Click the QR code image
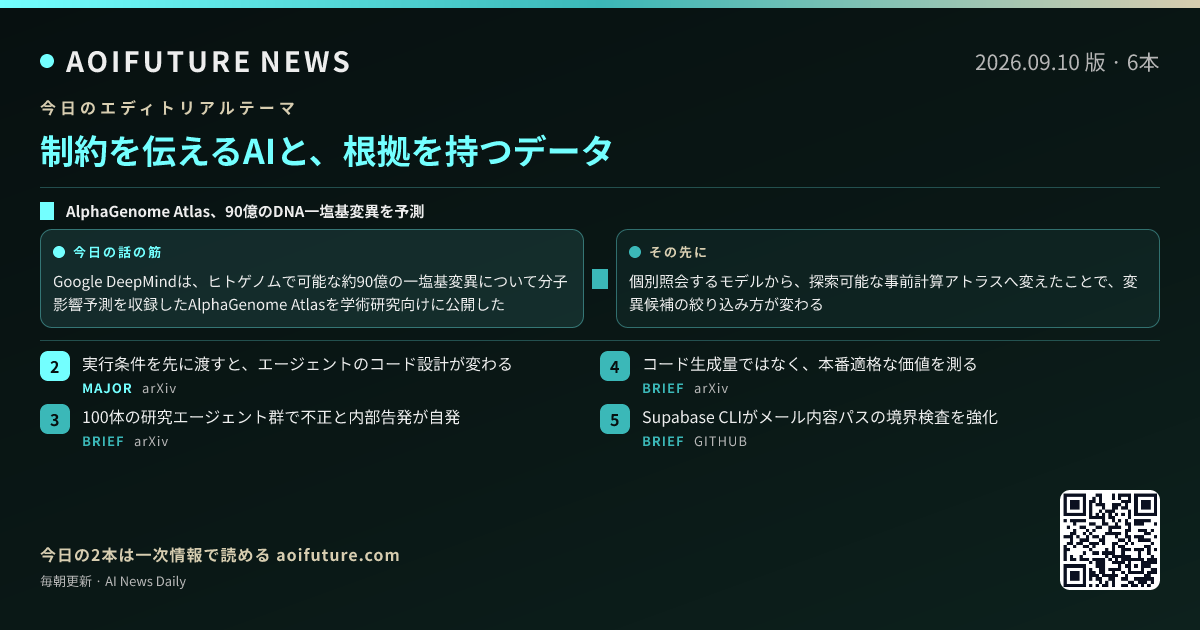This screenshot has width=1200, height=630. 1110,540
